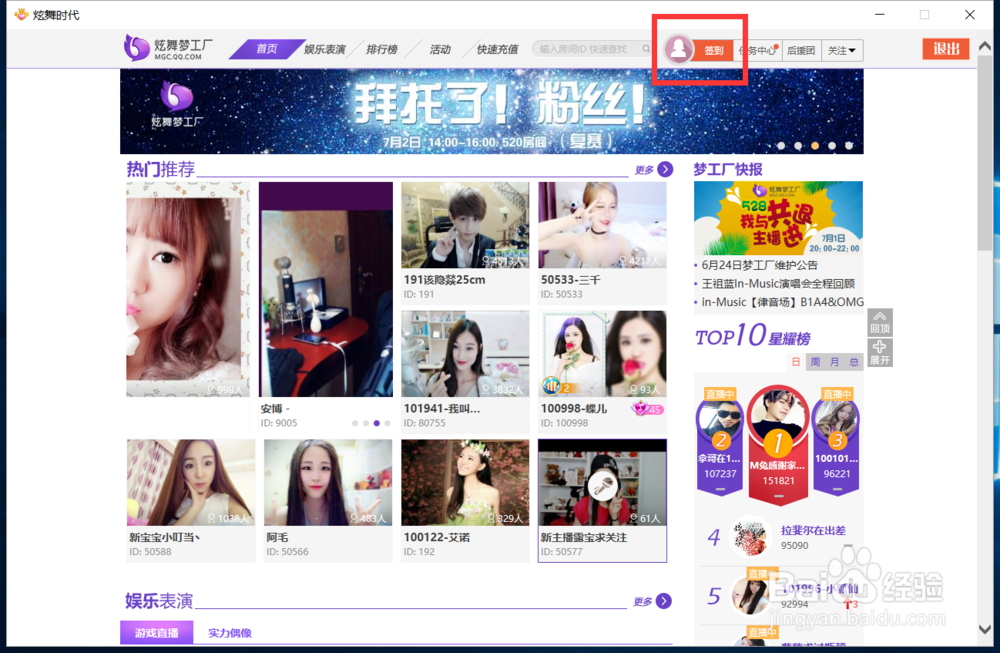Screen dimensions: 1000x653
Task: Switch TOP10 ranking to 周 tab
Action: pyautogui.click(x=815, y=362)
